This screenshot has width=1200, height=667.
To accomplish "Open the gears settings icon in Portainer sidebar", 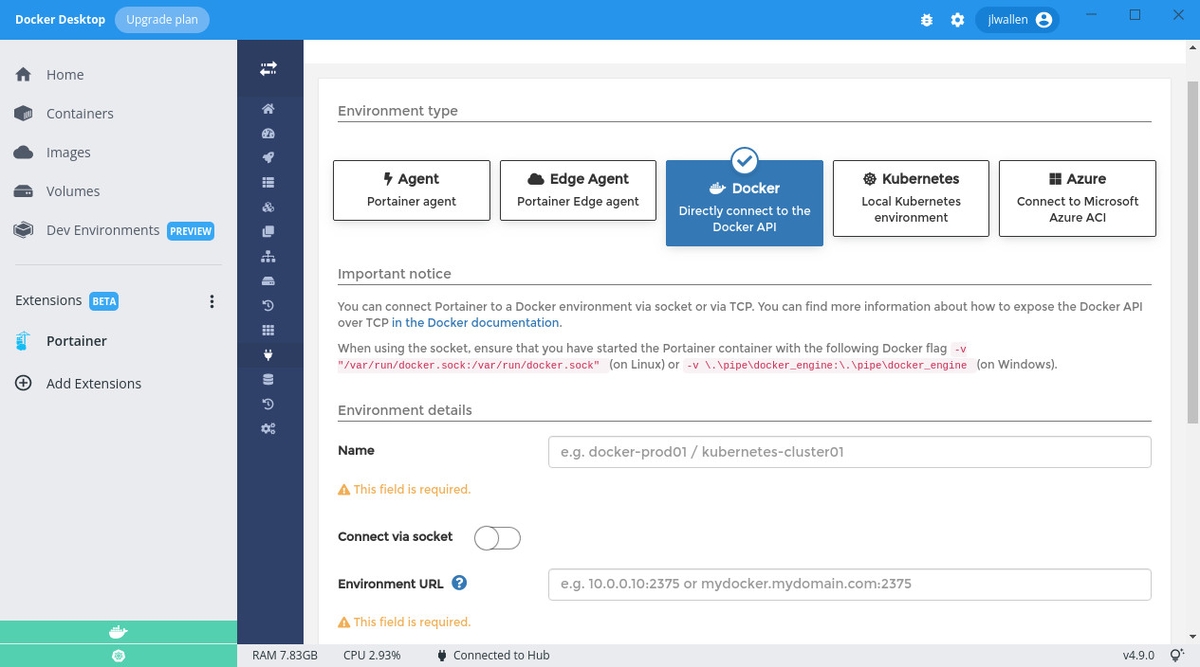I will point(268,429).
